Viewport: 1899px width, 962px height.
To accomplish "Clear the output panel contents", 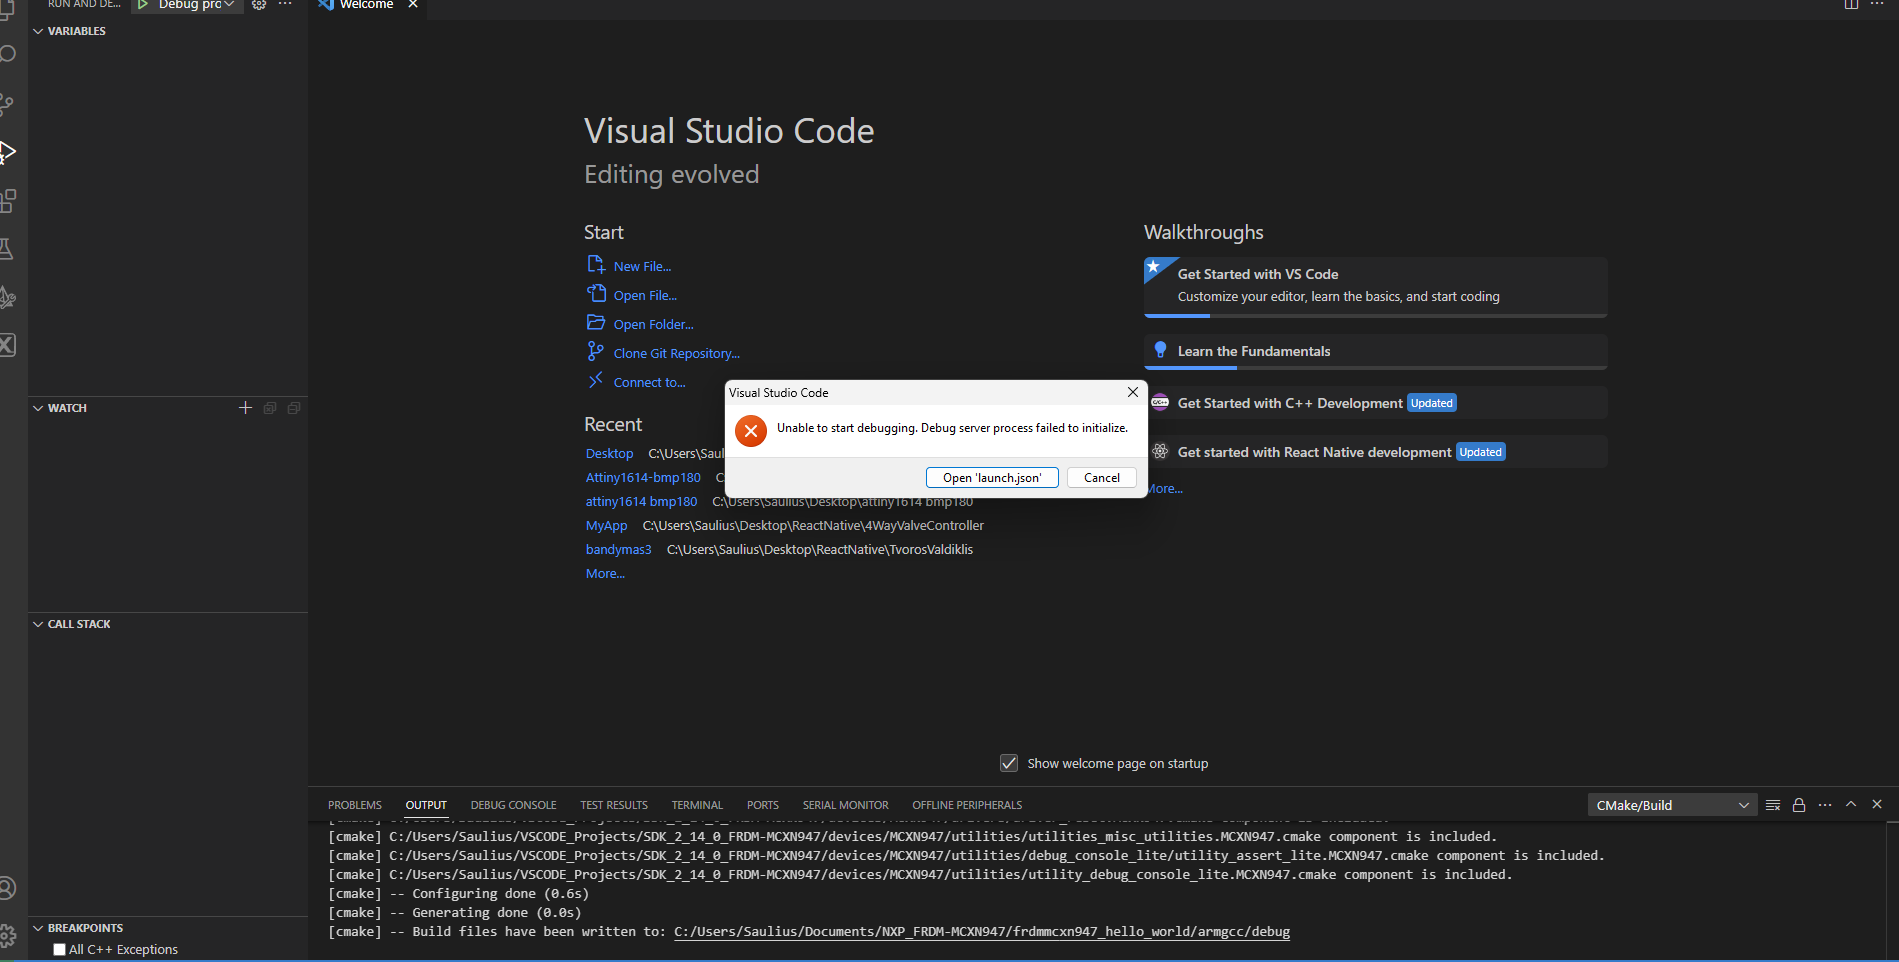I will pyautogui.click(x=1773, y=805).
